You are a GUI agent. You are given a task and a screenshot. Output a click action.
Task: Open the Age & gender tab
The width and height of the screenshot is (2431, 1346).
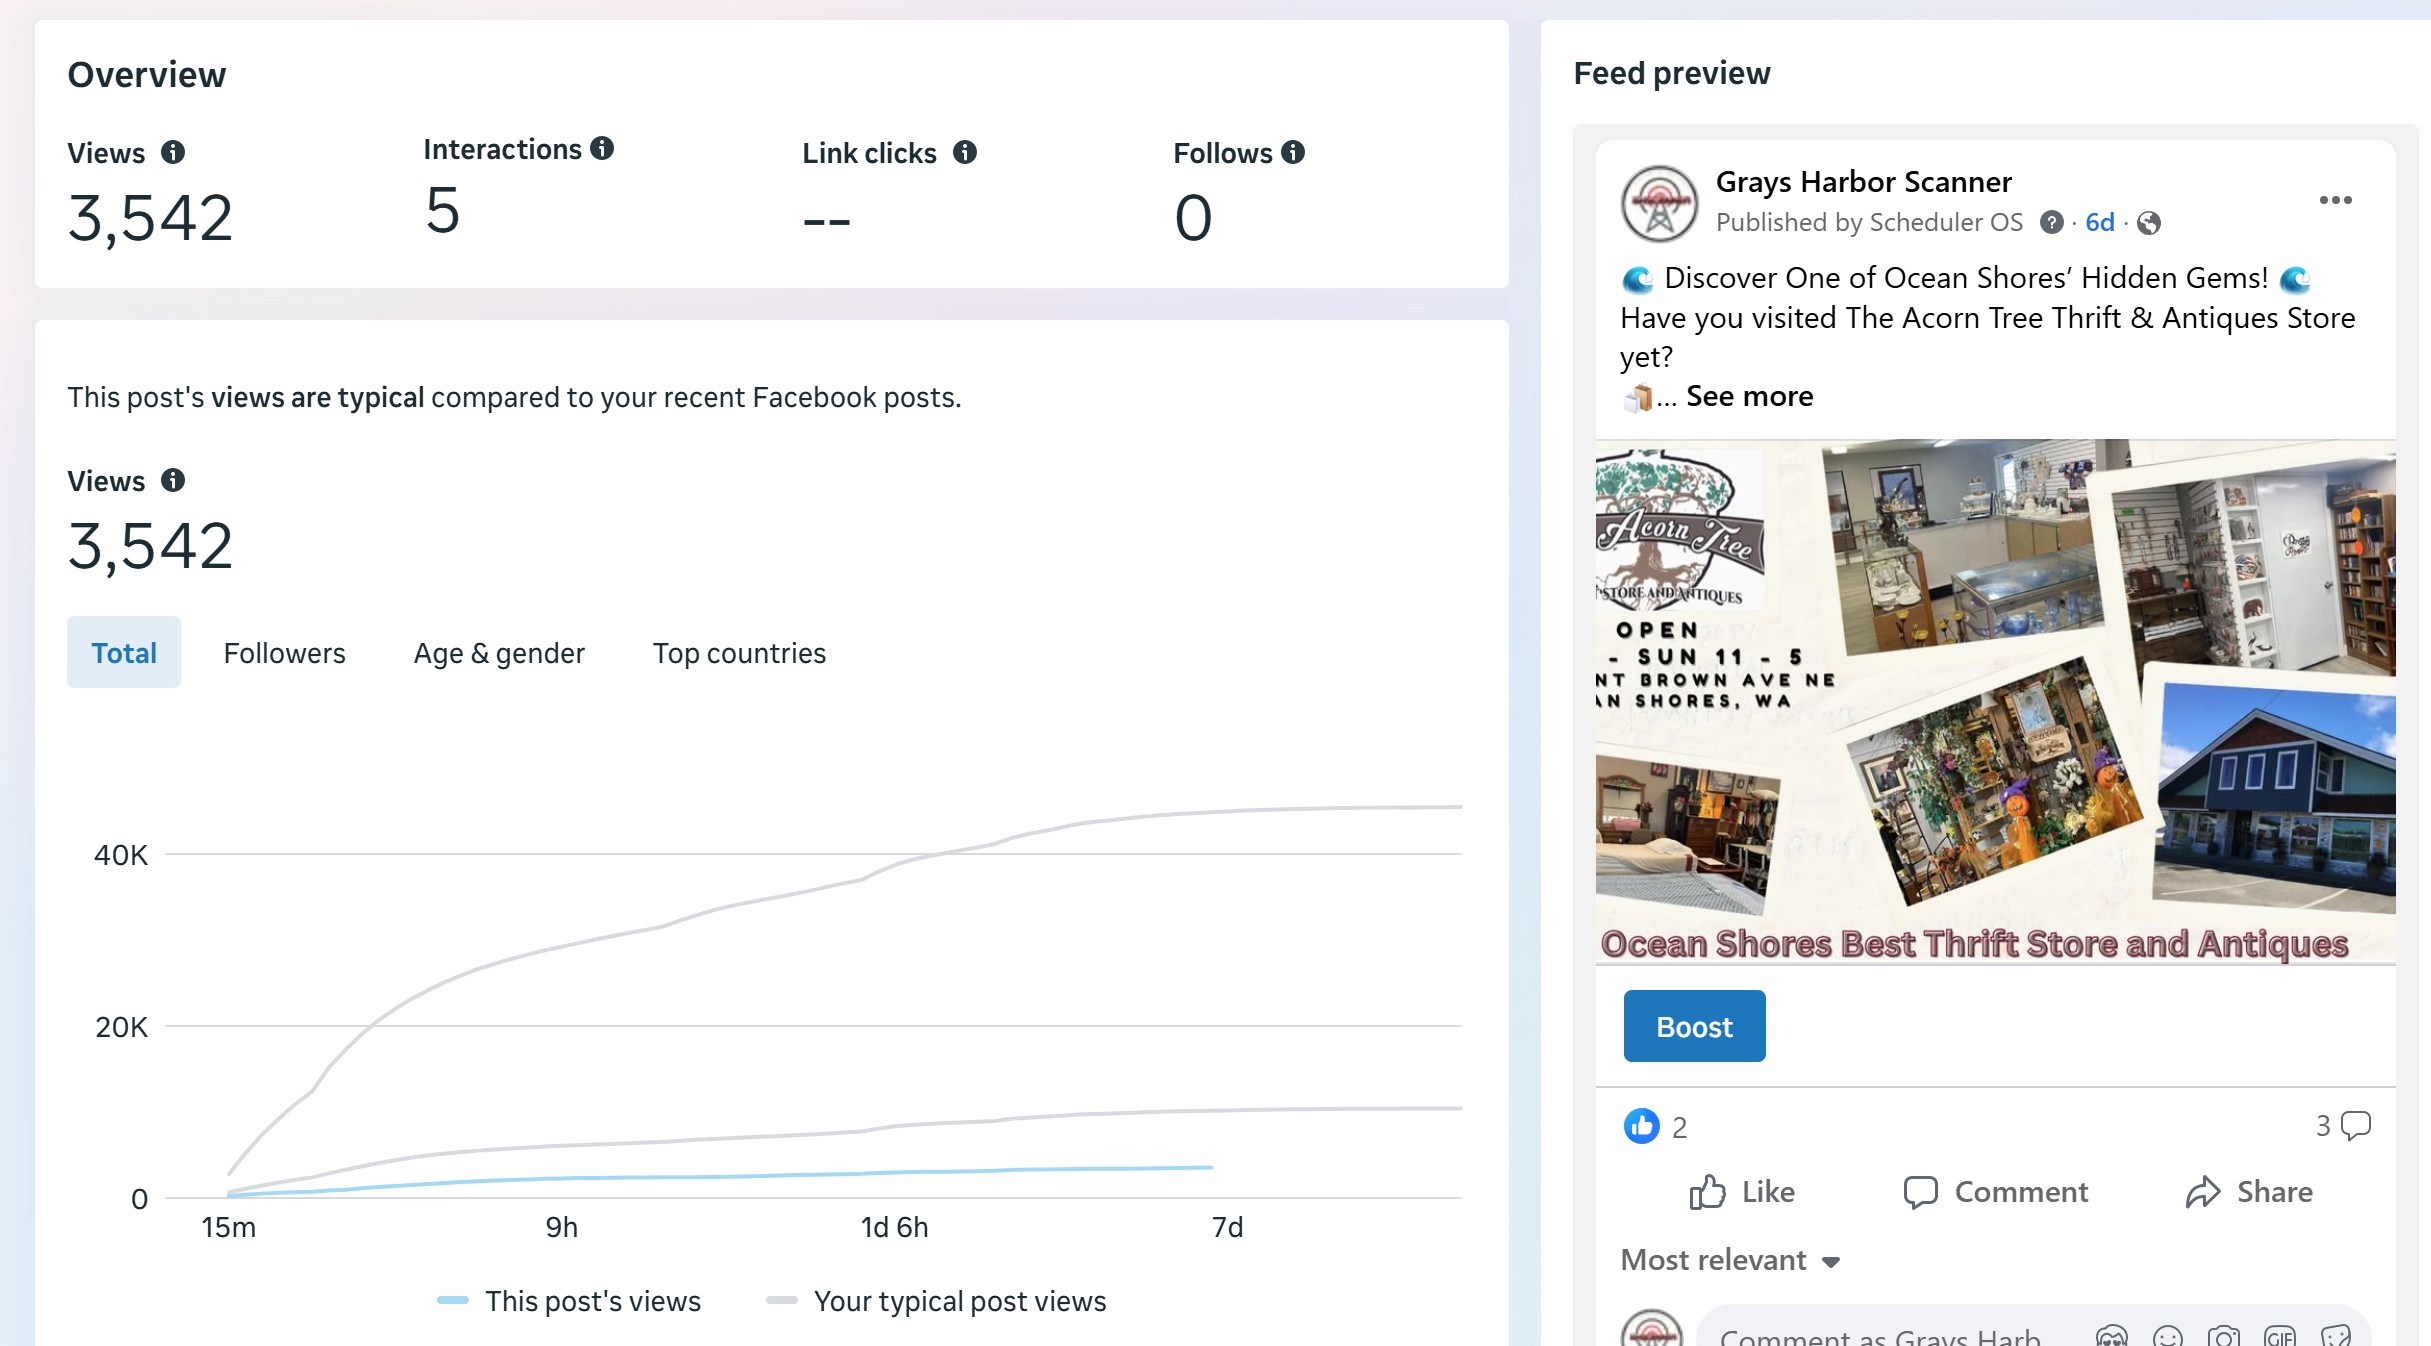[x=499, y=653]
